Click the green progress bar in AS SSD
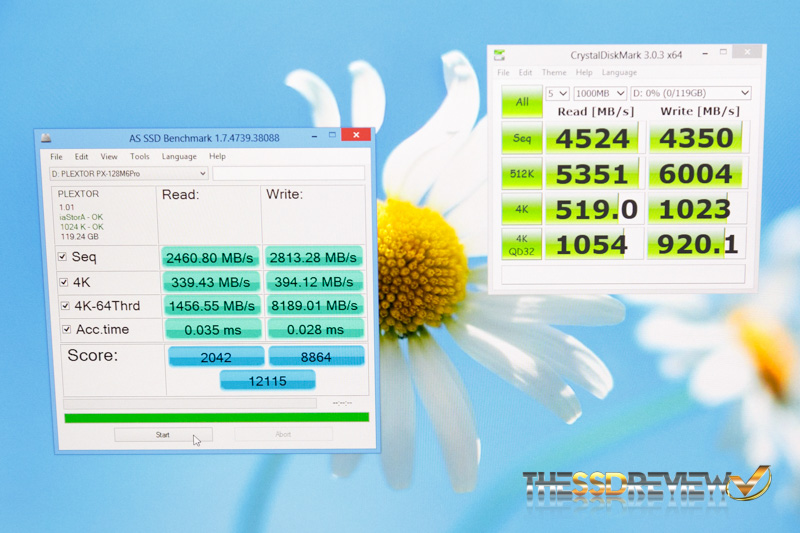This screenshot has width=800, height=533. click(x=217, y=418)
